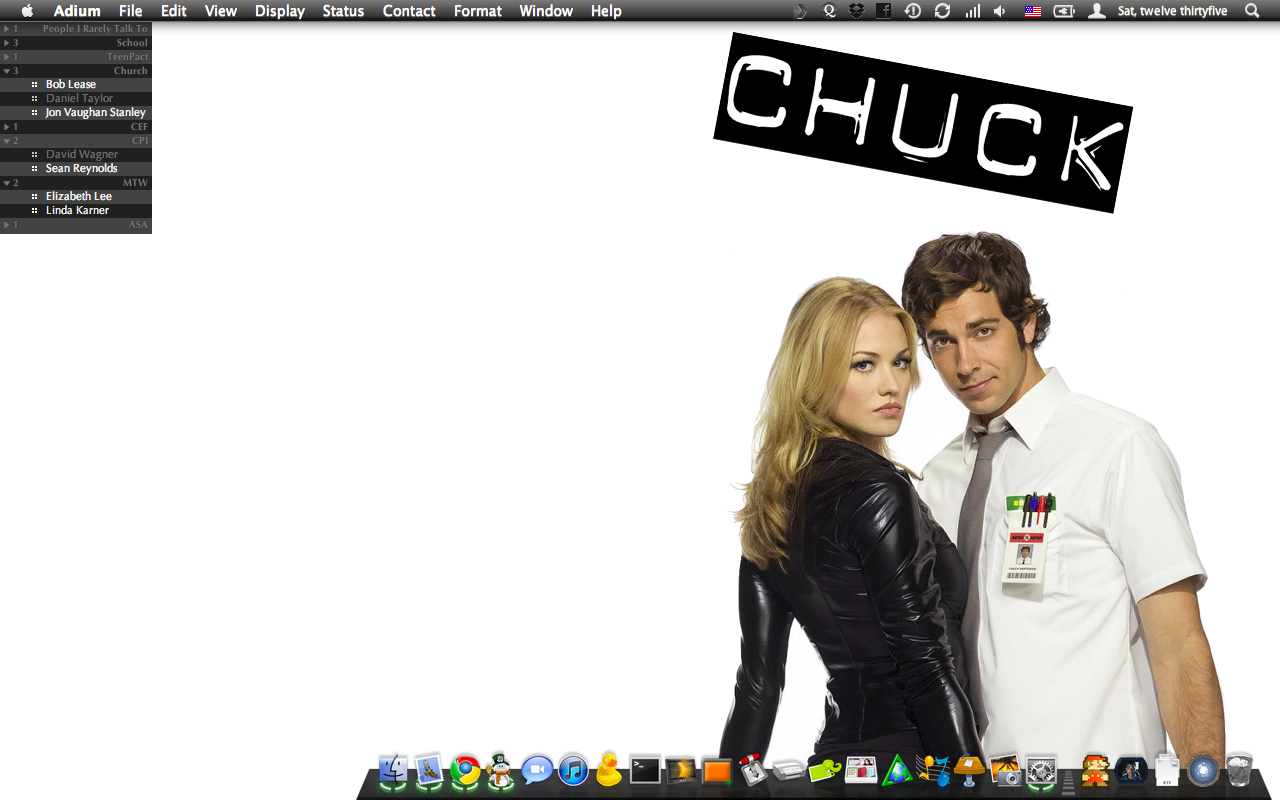The height and width of the screenshot is (800, 1280).
Task: Launch the music notes dock app
Action: click(x=933, y=770)
